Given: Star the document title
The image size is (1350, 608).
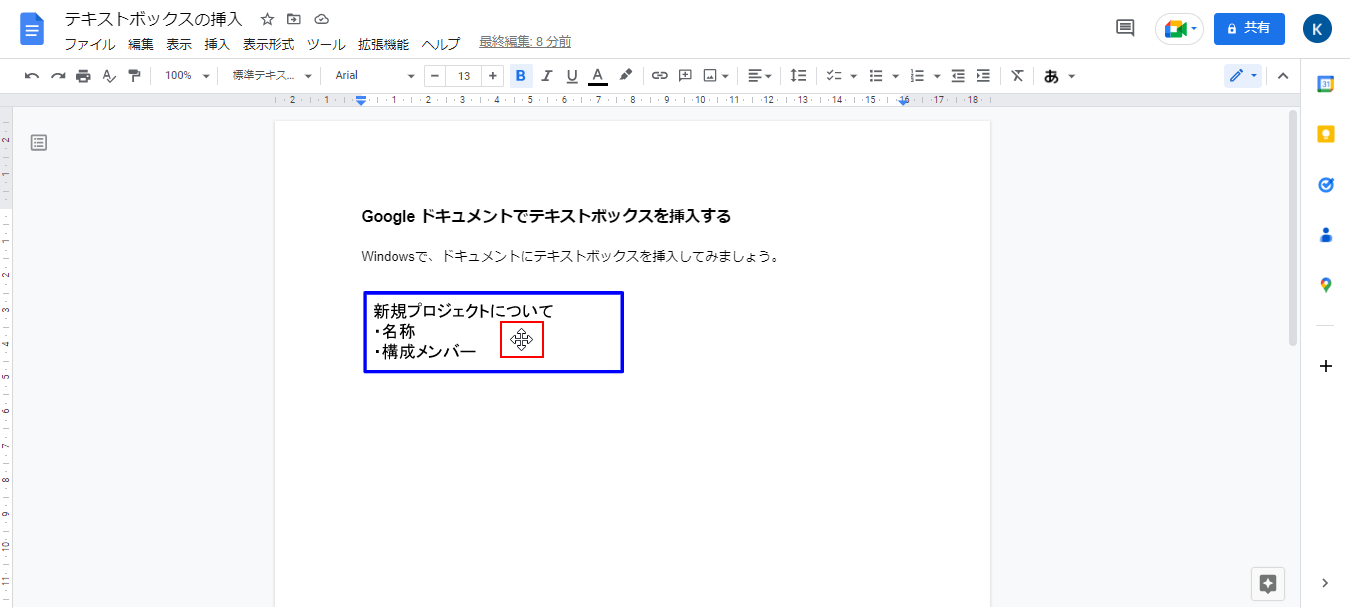Looking at the screenshot, I should pos(267,19).
